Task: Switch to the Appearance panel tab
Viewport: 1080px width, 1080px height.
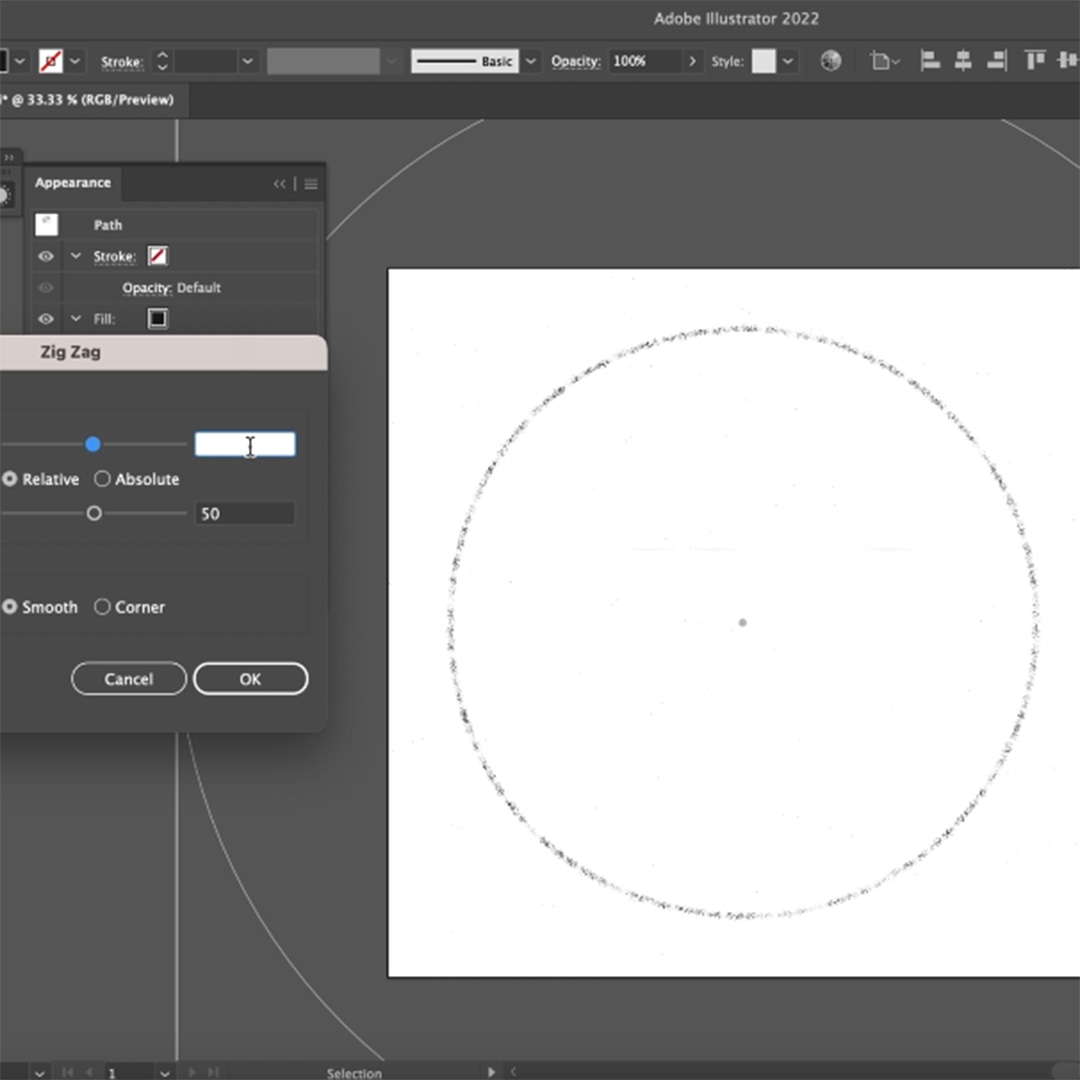Action: click(x=73, y=183)
